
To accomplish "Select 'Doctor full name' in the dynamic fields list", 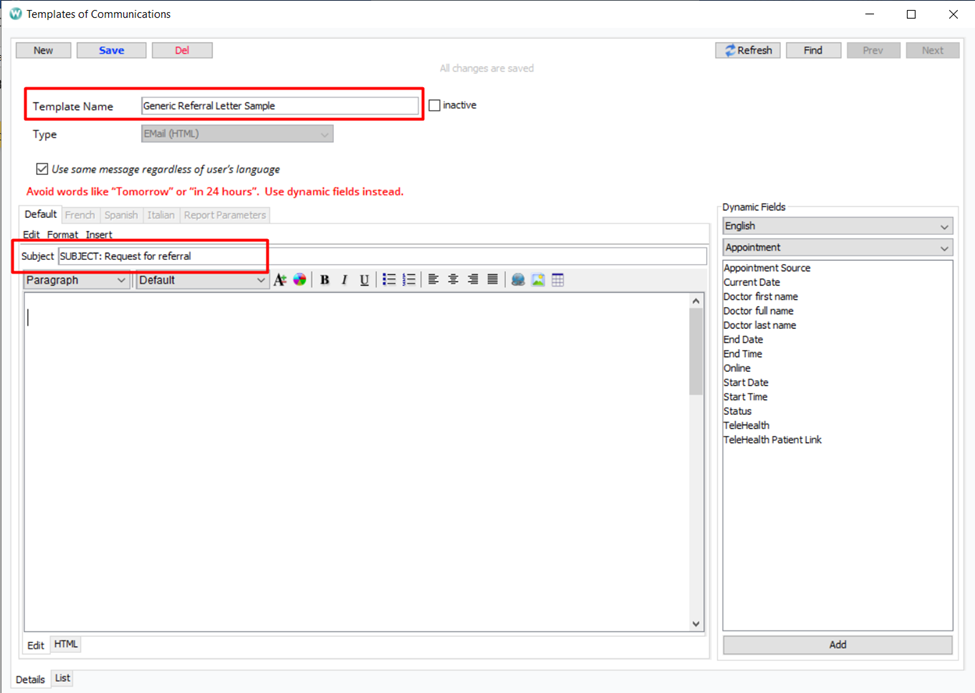I will (761, 311).
